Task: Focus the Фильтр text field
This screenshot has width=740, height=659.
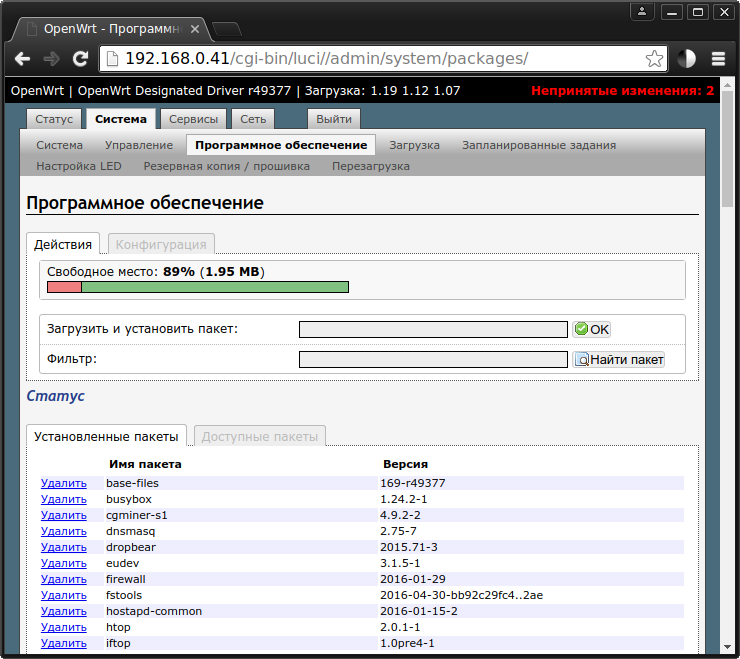Action: click(433, 359)
